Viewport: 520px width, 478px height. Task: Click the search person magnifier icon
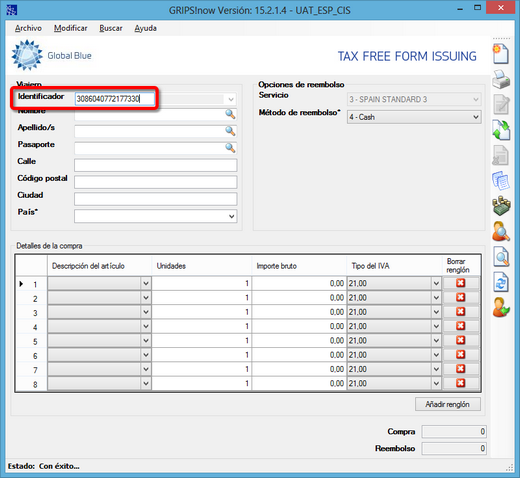501,231
